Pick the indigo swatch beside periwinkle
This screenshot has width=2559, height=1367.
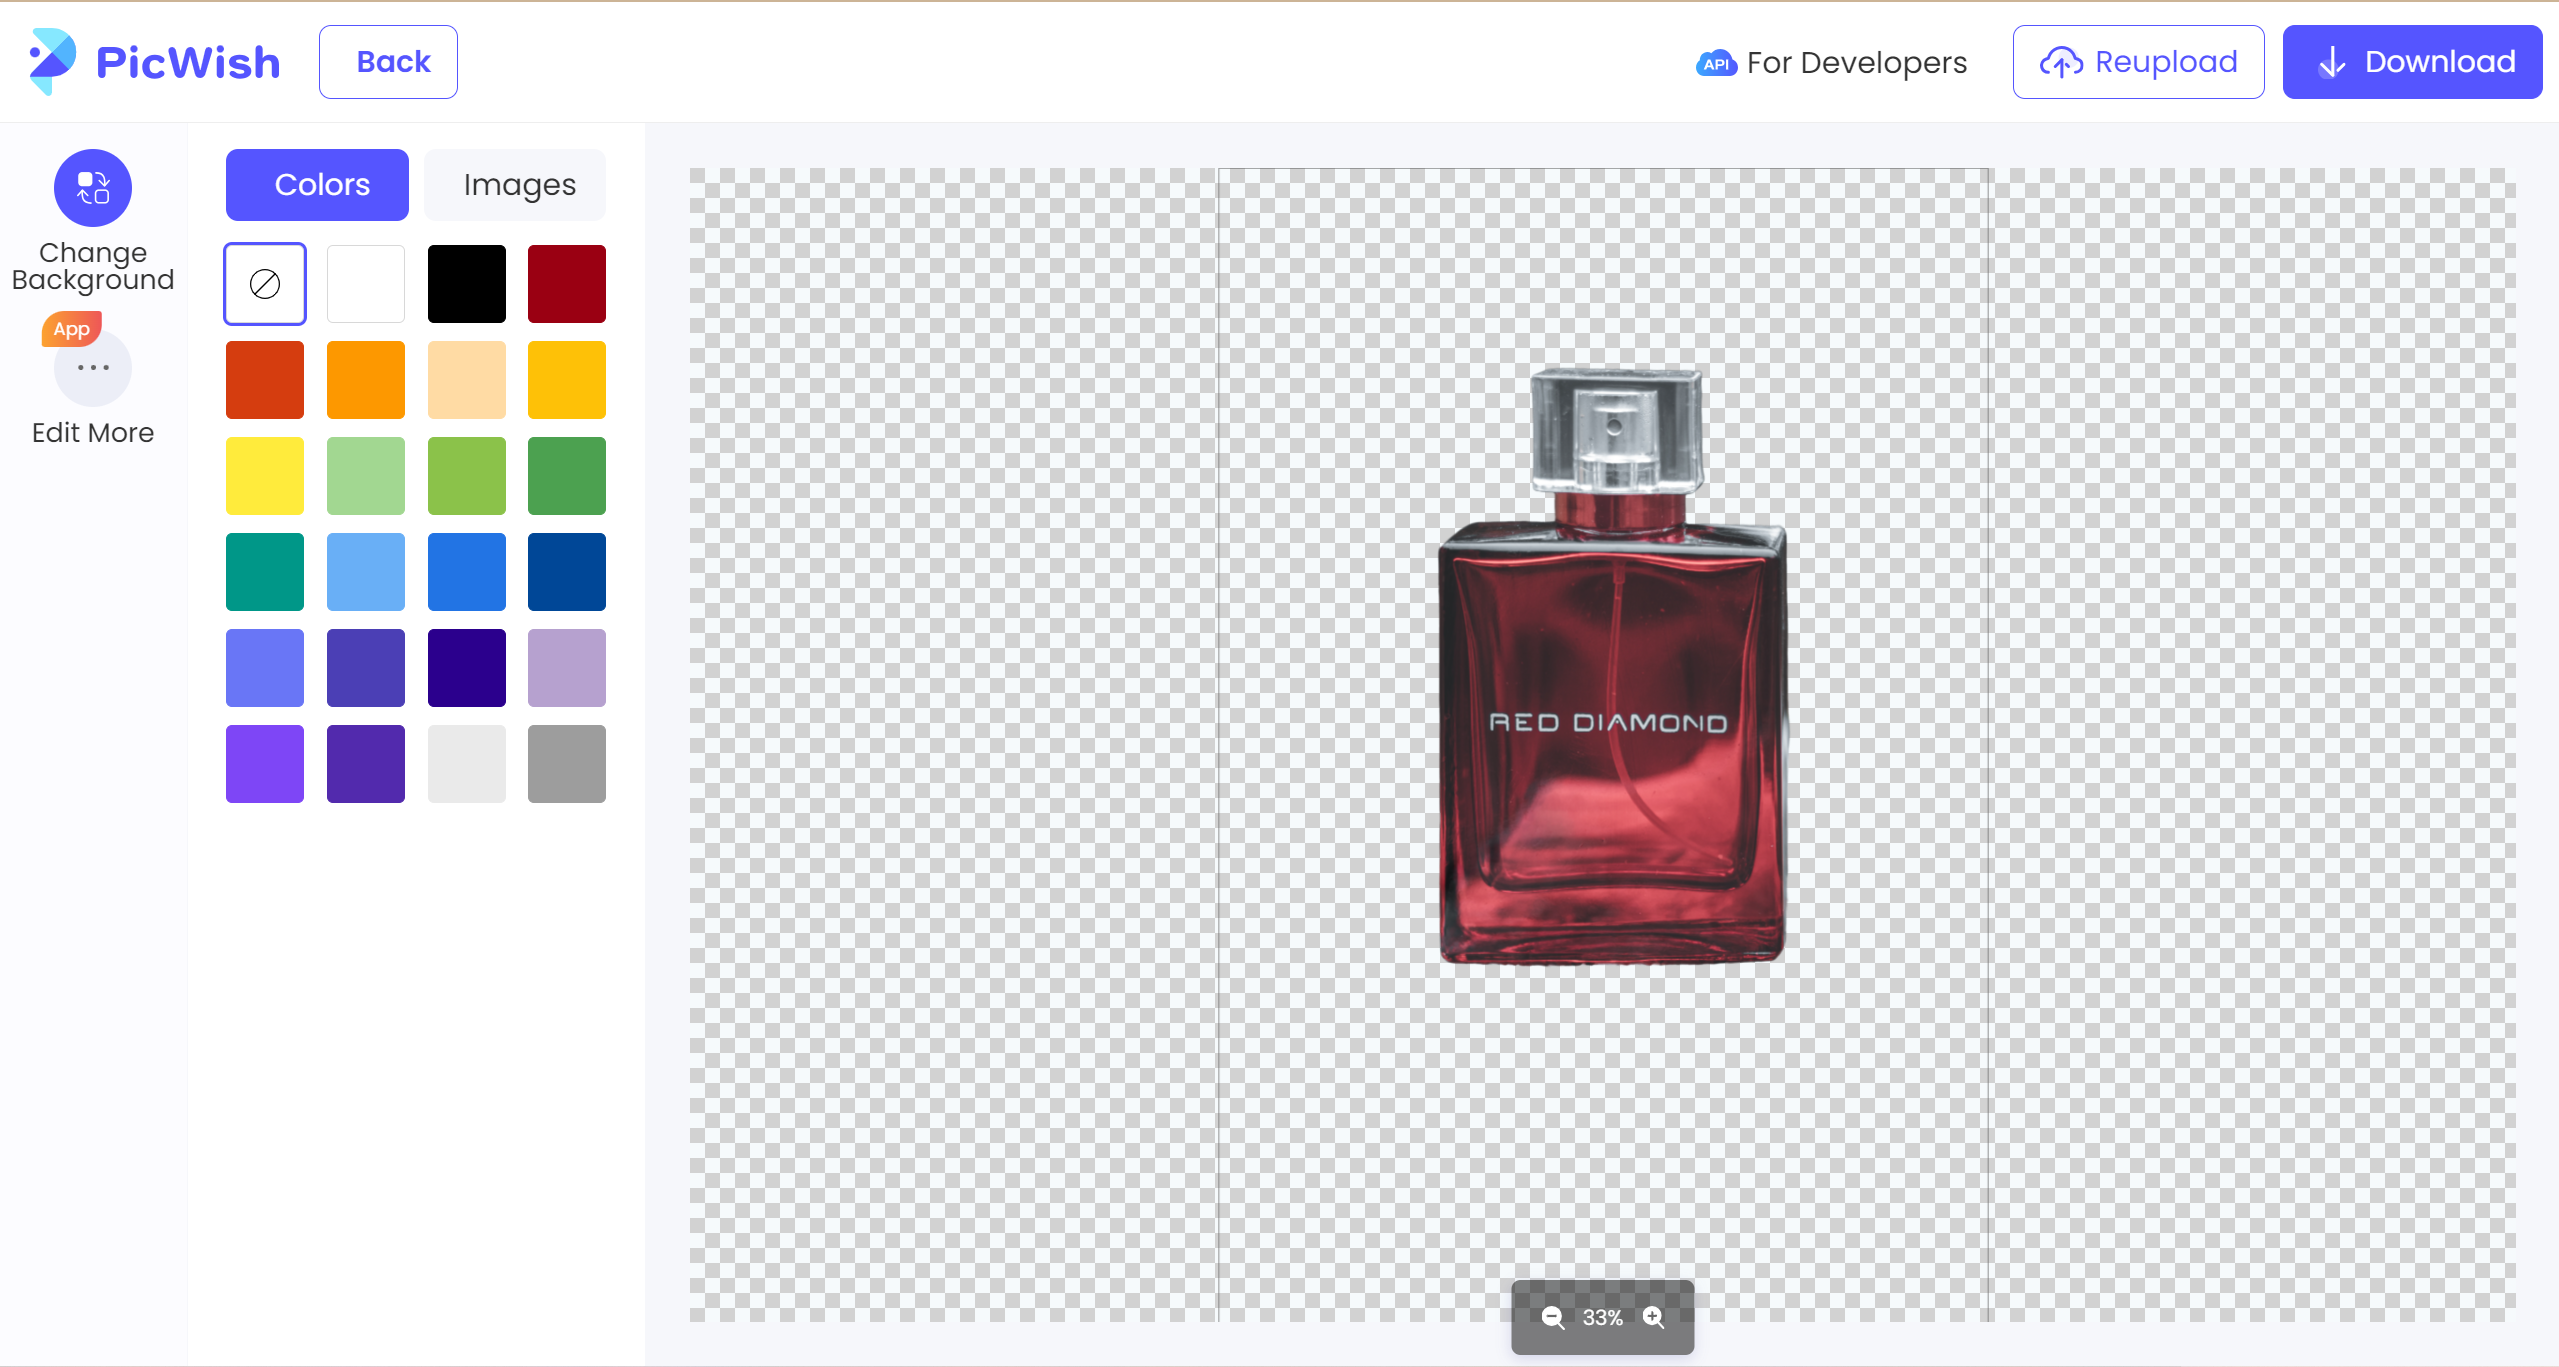tap(366, 668)
